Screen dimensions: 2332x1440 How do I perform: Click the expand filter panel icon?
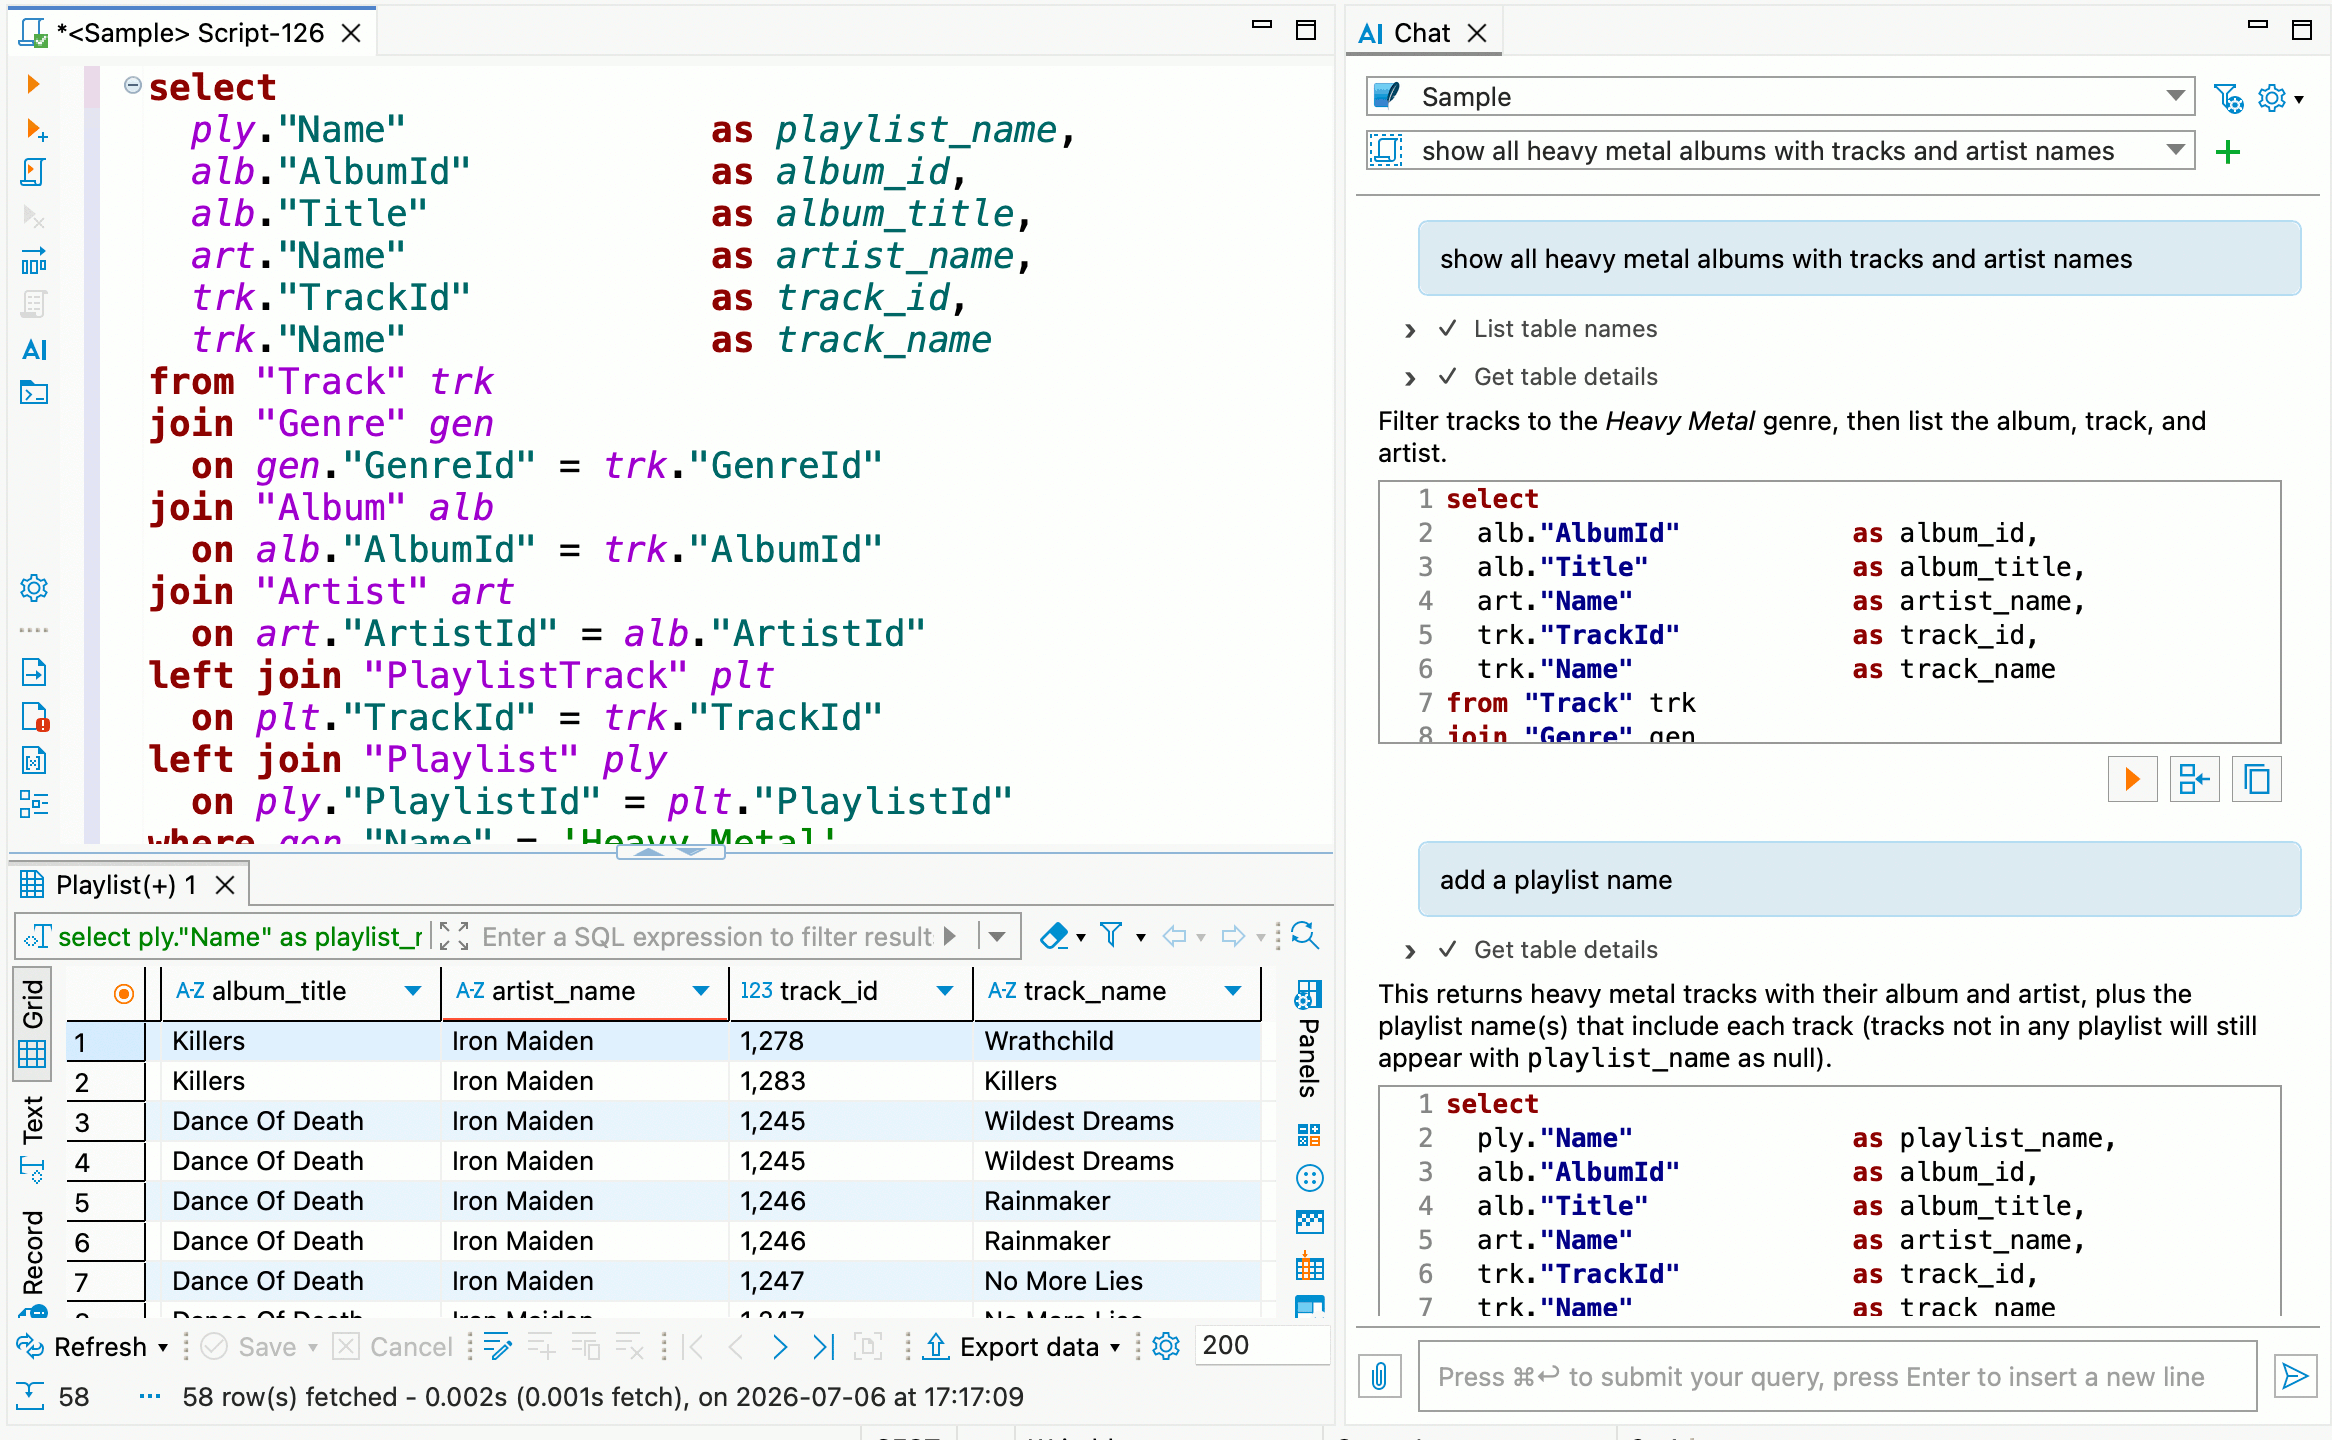(x=454, y=936)
